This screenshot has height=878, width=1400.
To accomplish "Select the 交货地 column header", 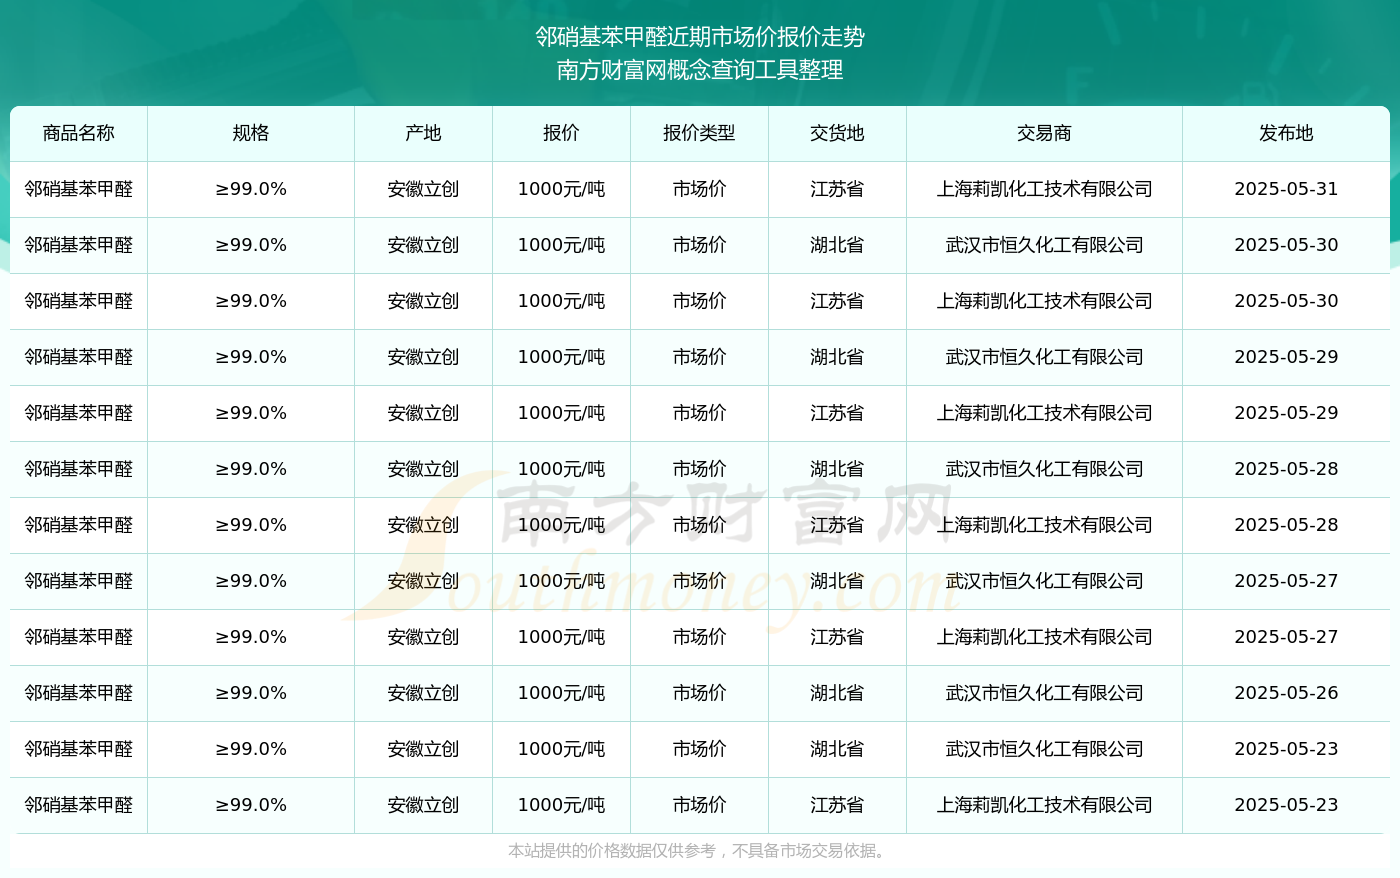I will 838,133.
